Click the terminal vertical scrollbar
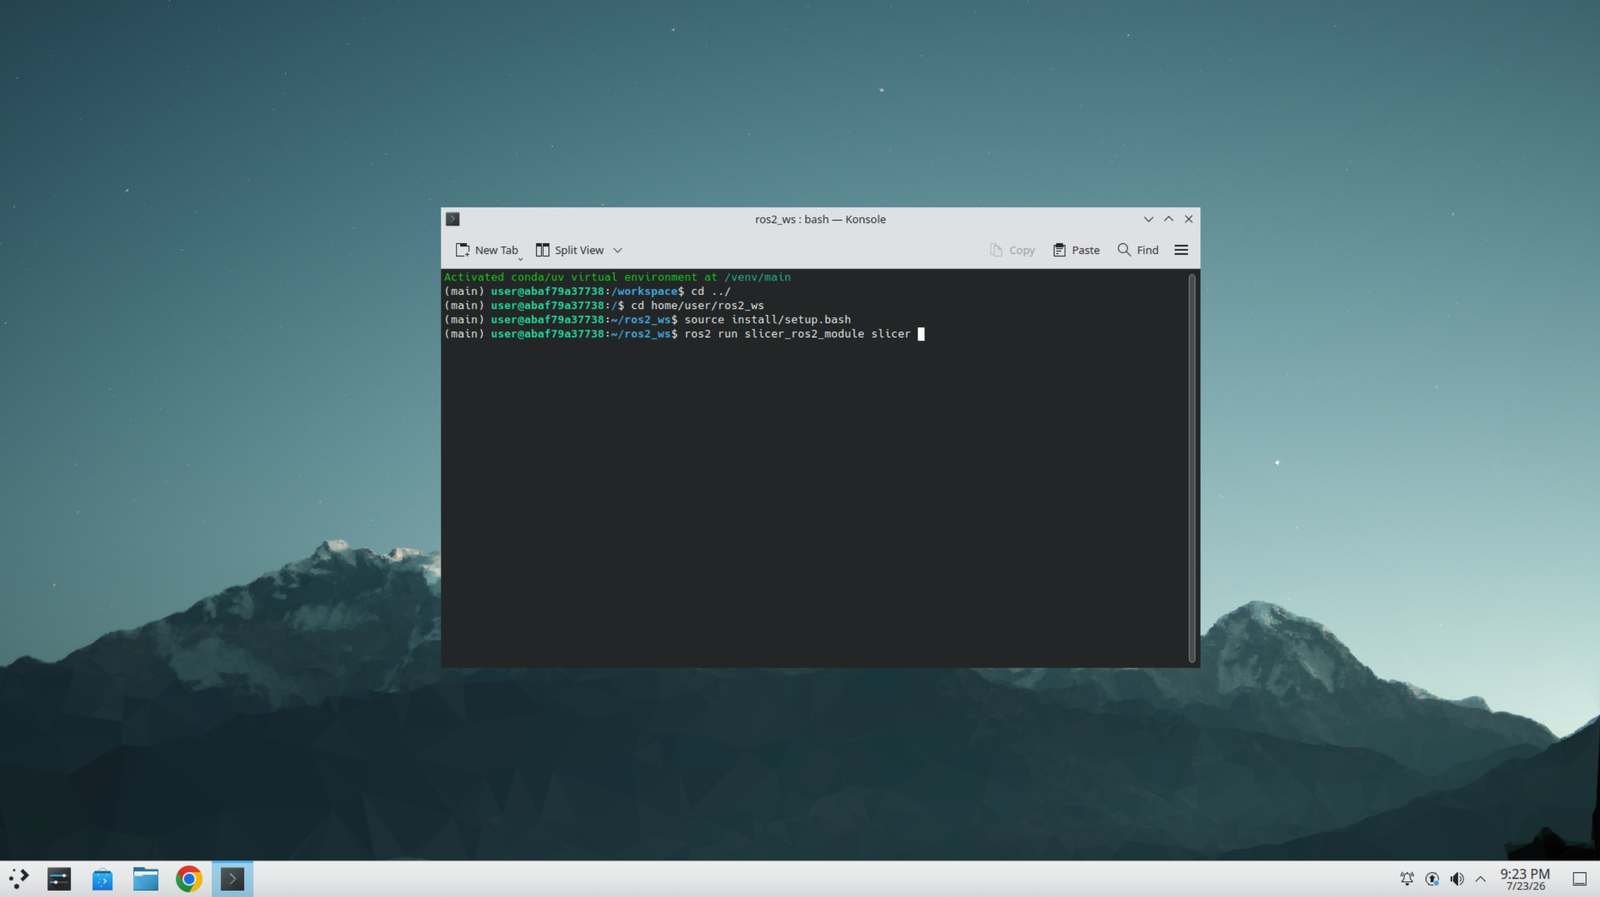Image resolution: width=1600 pixels, height=897 pixels. [1192, 467]
